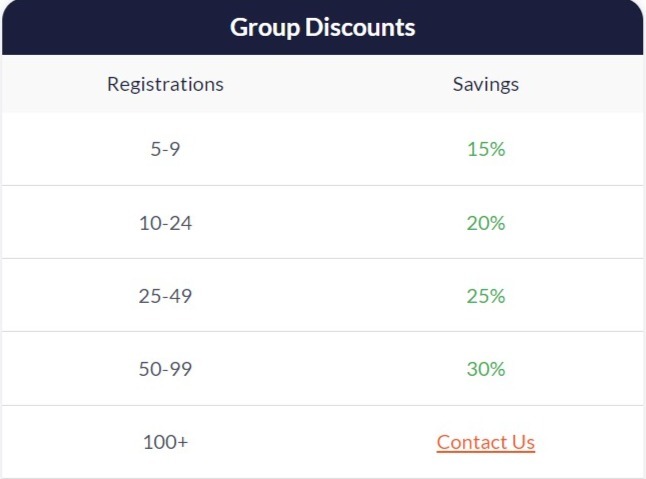The image size is (646, 479).
Task: Open the Contact Us link
Action: point(486,442)
